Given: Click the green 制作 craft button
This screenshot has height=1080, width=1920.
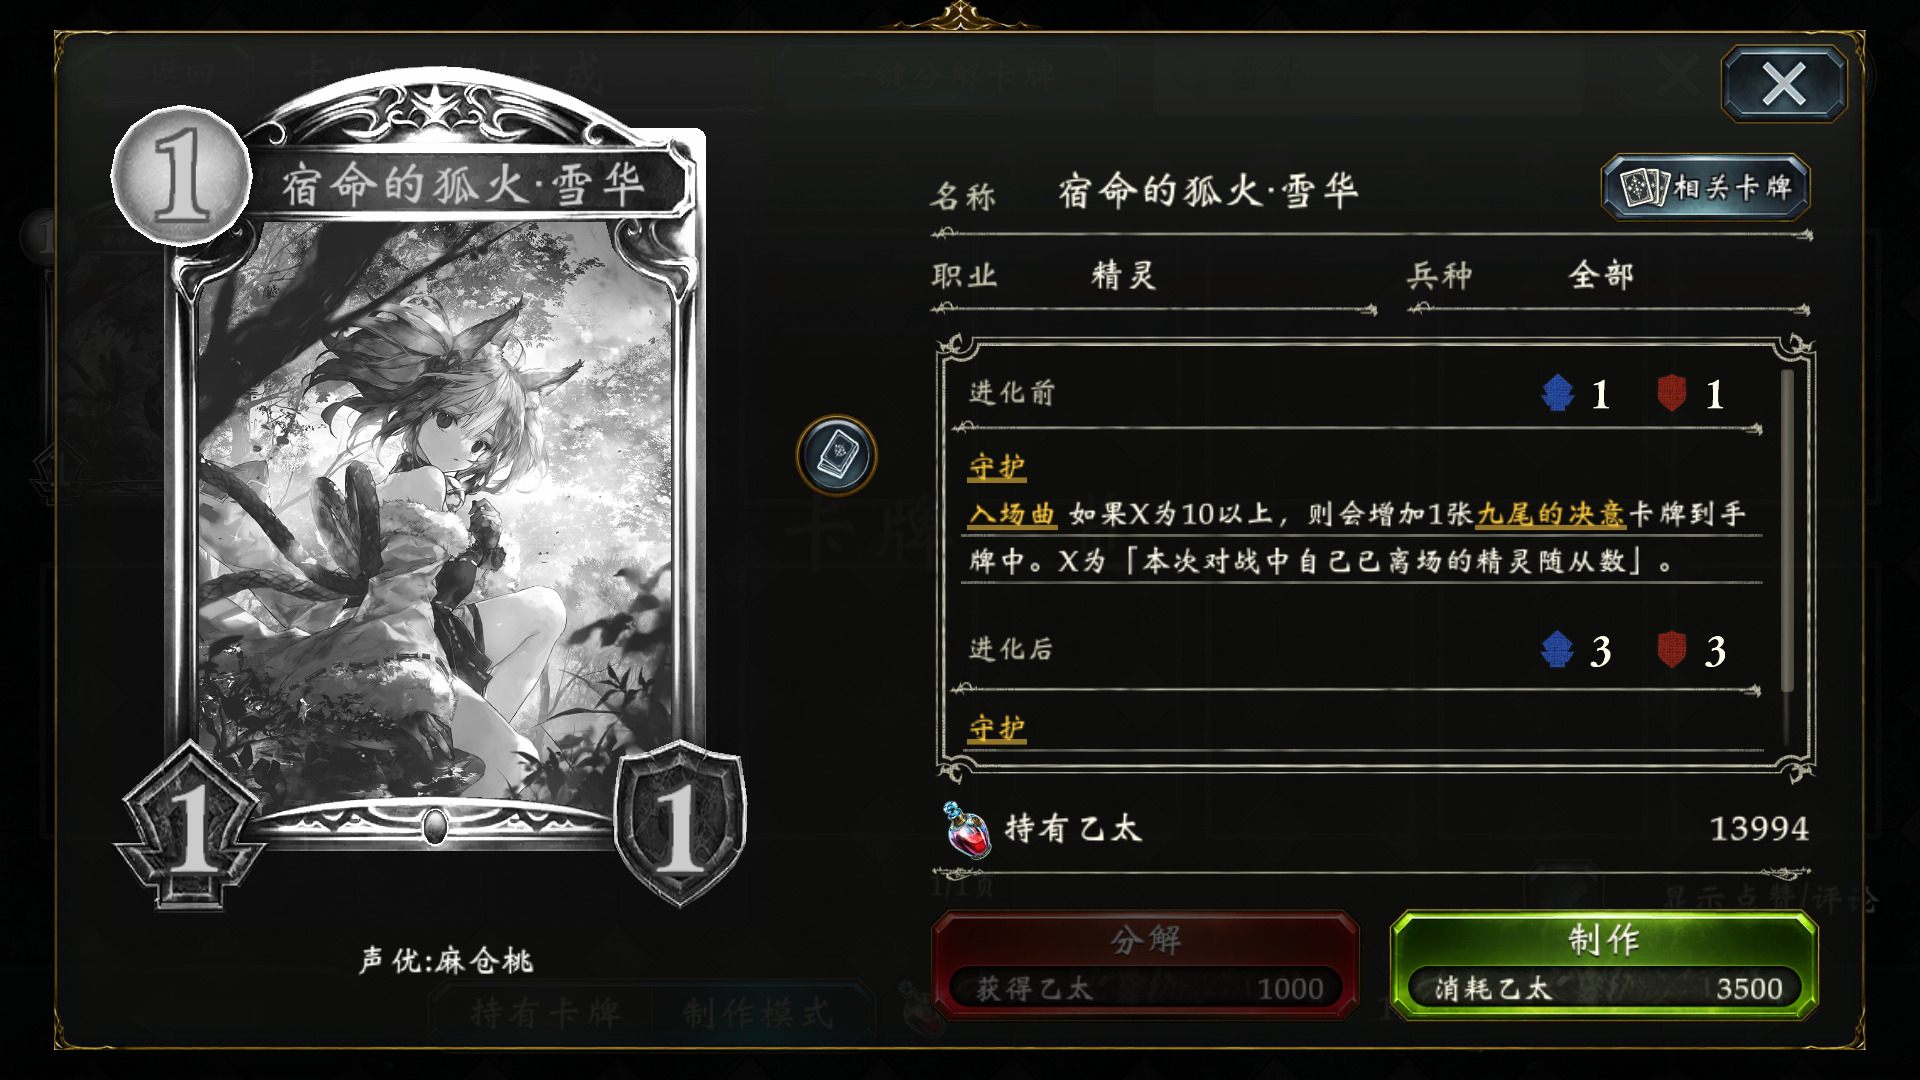Looking at the screenshot, I should pyautogui.click(x=1604, y=964).
